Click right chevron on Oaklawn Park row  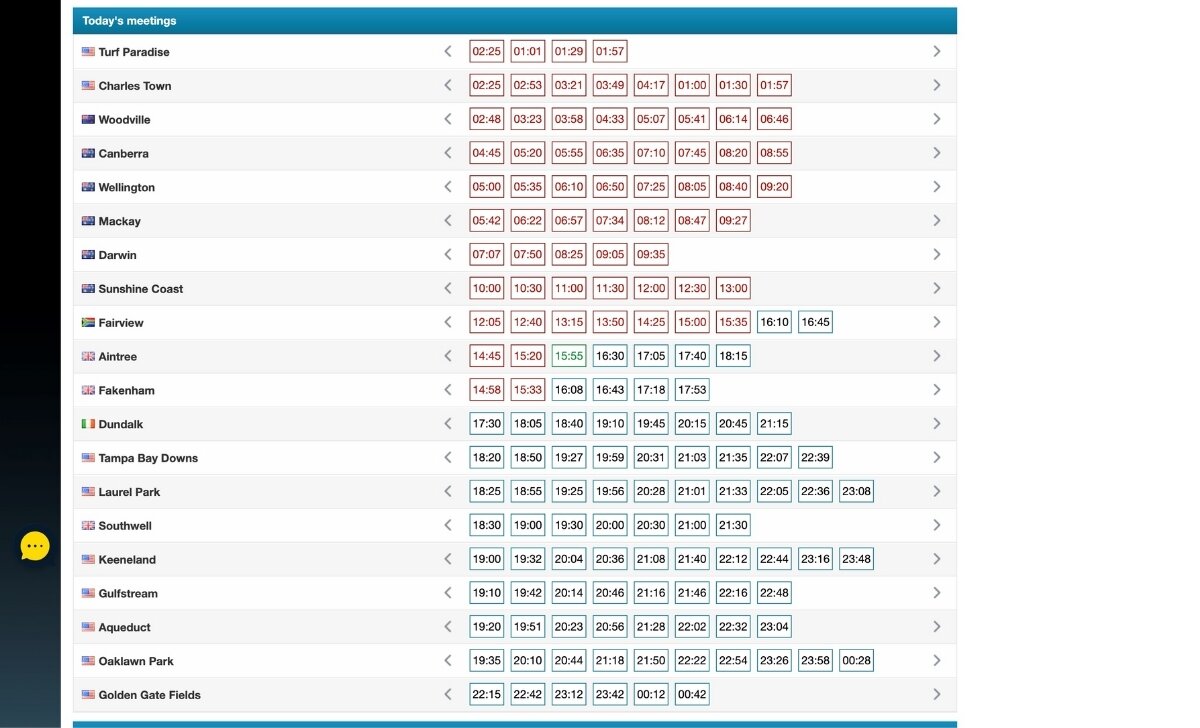click(x=937, y=660)
